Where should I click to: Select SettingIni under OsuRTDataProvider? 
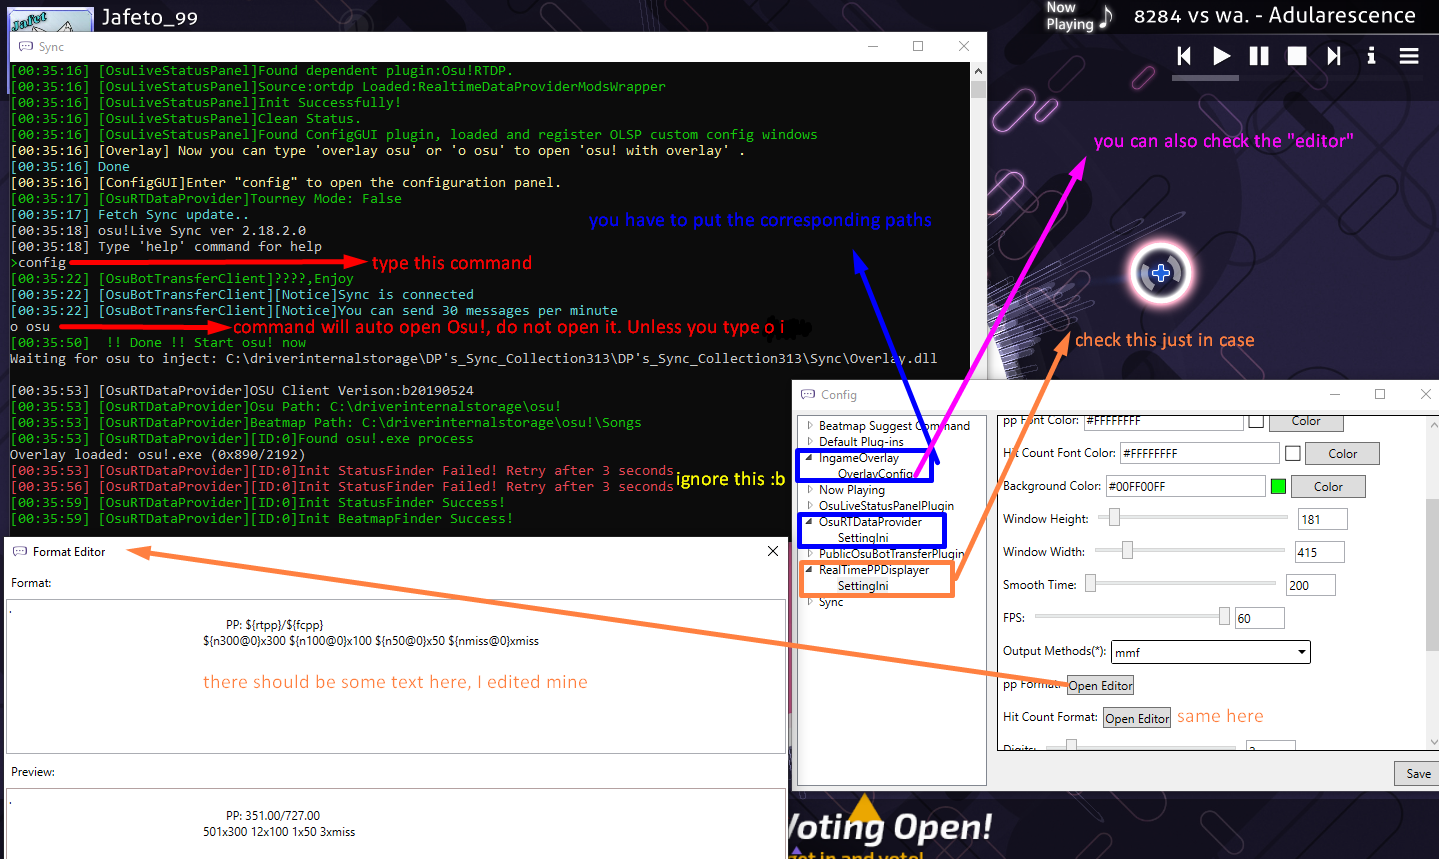[863, 538]
